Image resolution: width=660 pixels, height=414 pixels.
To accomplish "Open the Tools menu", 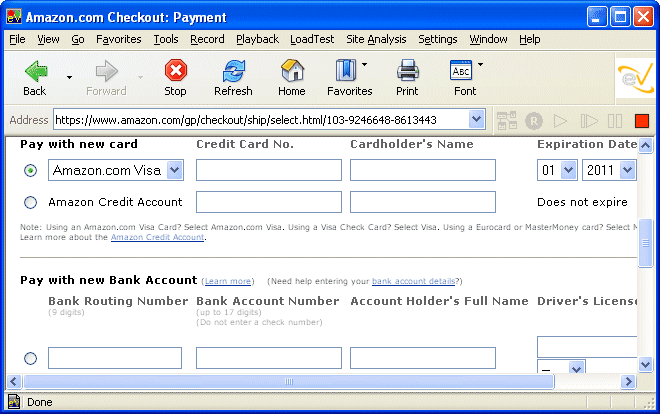I will point(166,39).
